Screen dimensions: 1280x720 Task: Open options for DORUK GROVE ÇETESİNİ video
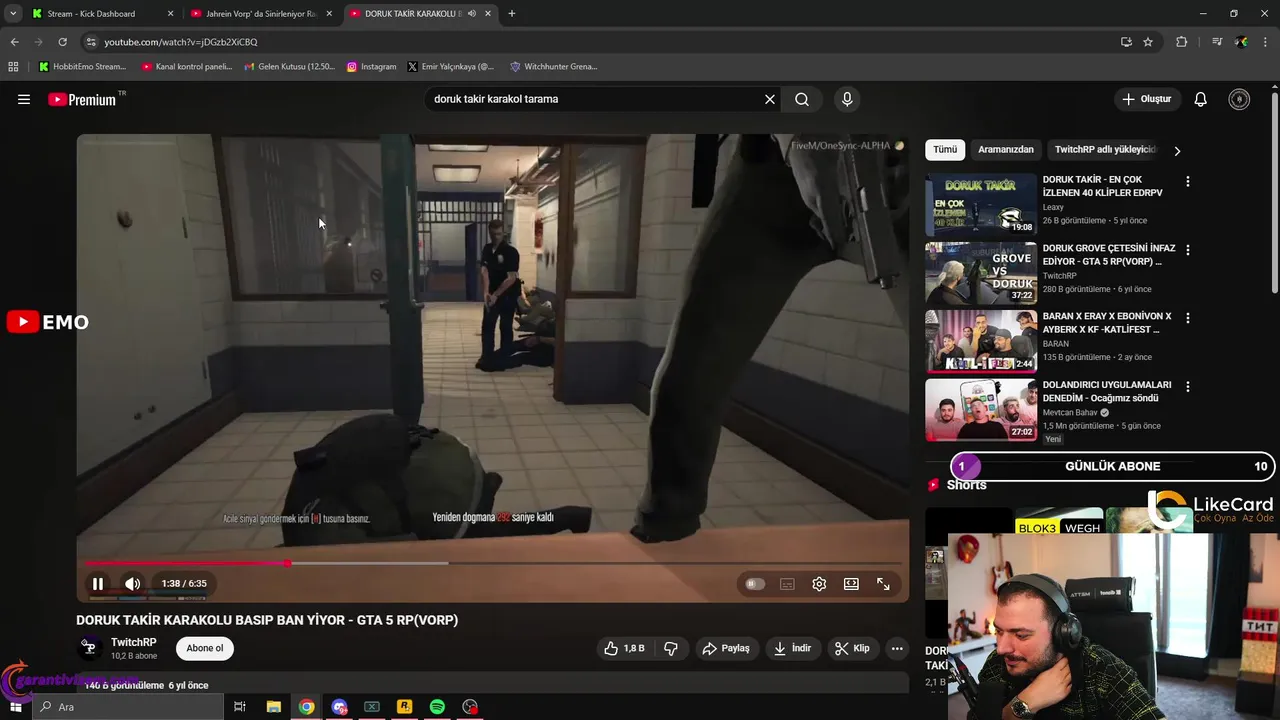coord(1188,250)
